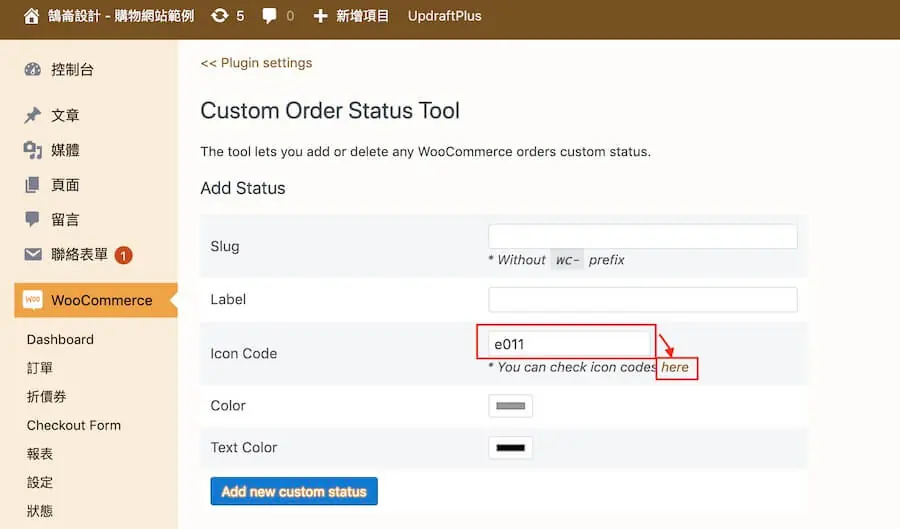Click the Icon Code field with e011
The image size is (900, 529).
coord(569,344)
